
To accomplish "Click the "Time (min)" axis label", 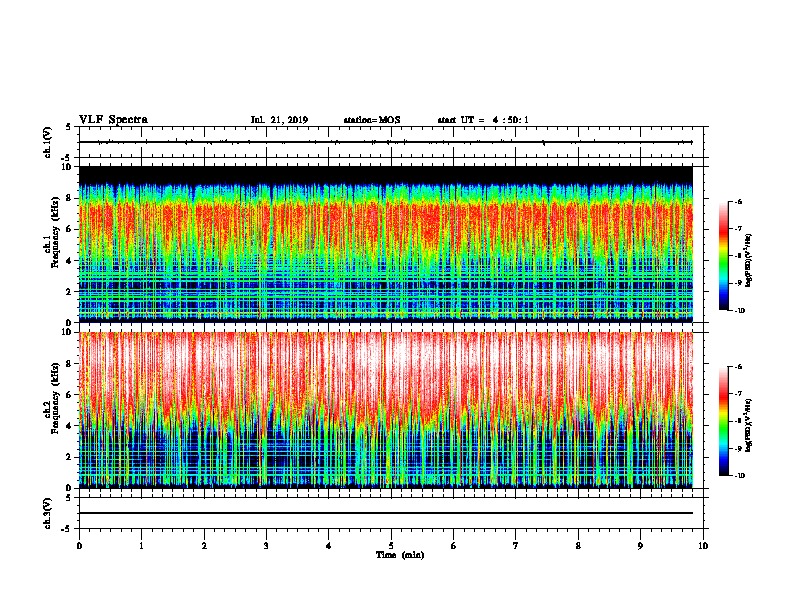I will (x=400, y=555).
